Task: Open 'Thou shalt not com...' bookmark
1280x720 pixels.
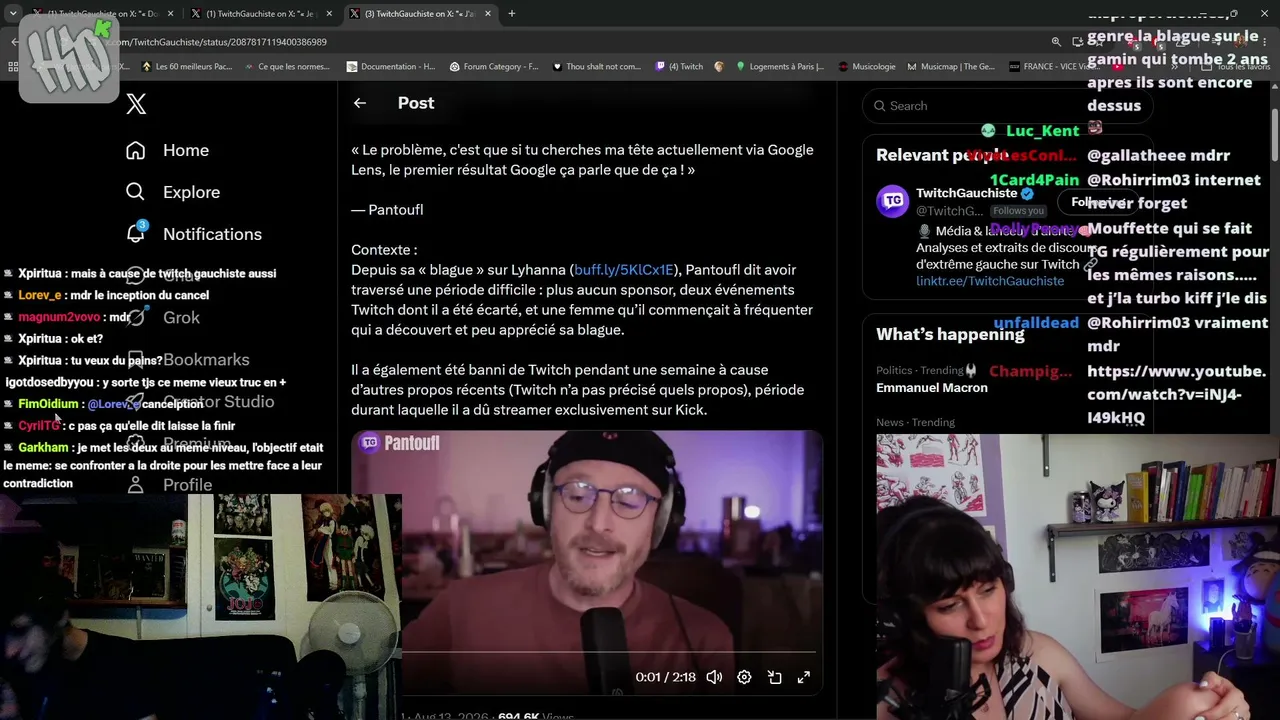Action: pos(597,67)
